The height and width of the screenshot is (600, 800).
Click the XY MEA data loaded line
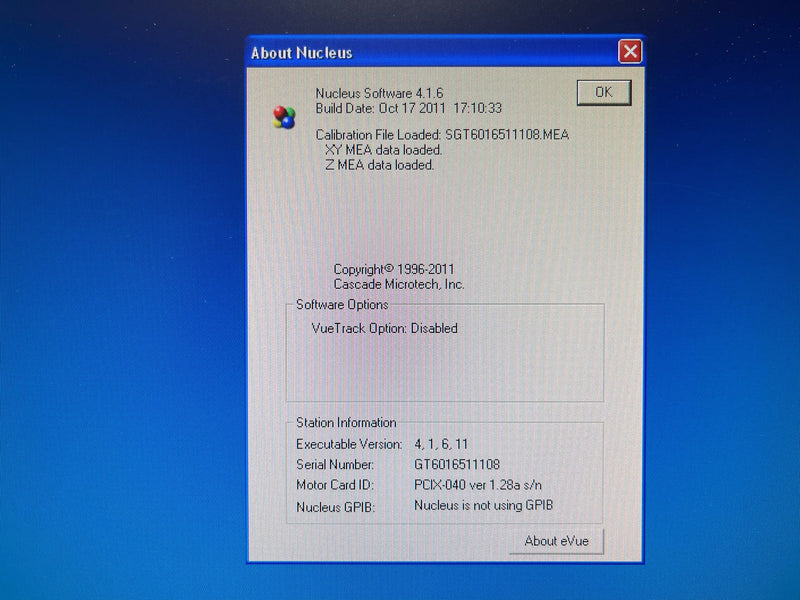click(x=383, y=150)
